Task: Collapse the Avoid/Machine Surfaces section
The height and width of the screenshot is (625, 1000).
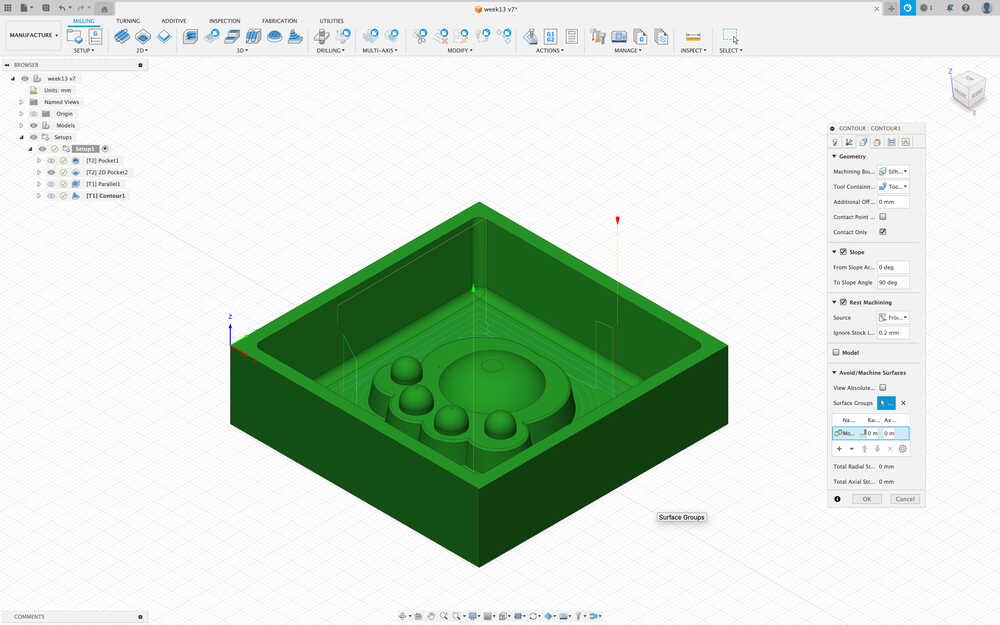Action: tap(834, 372)
